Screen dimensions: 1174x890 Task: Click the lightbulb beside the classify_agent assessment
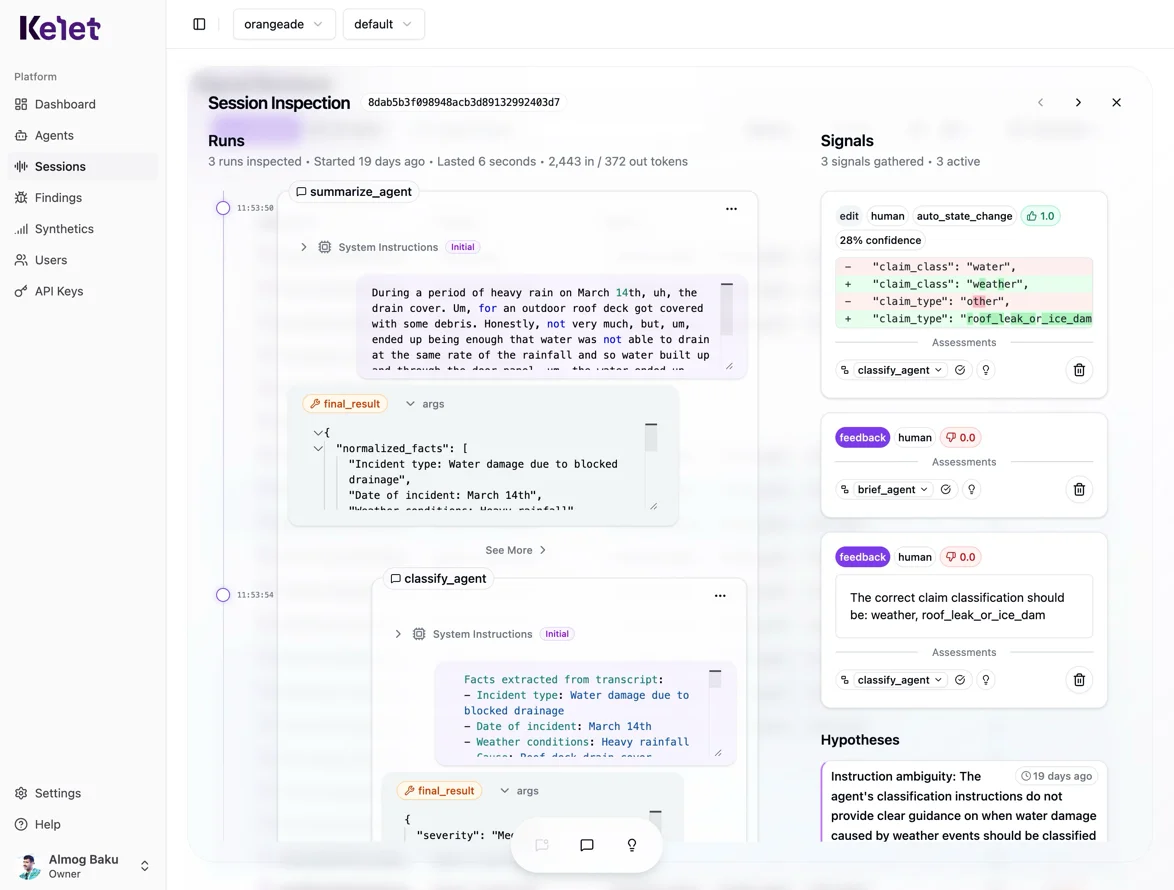985,369
